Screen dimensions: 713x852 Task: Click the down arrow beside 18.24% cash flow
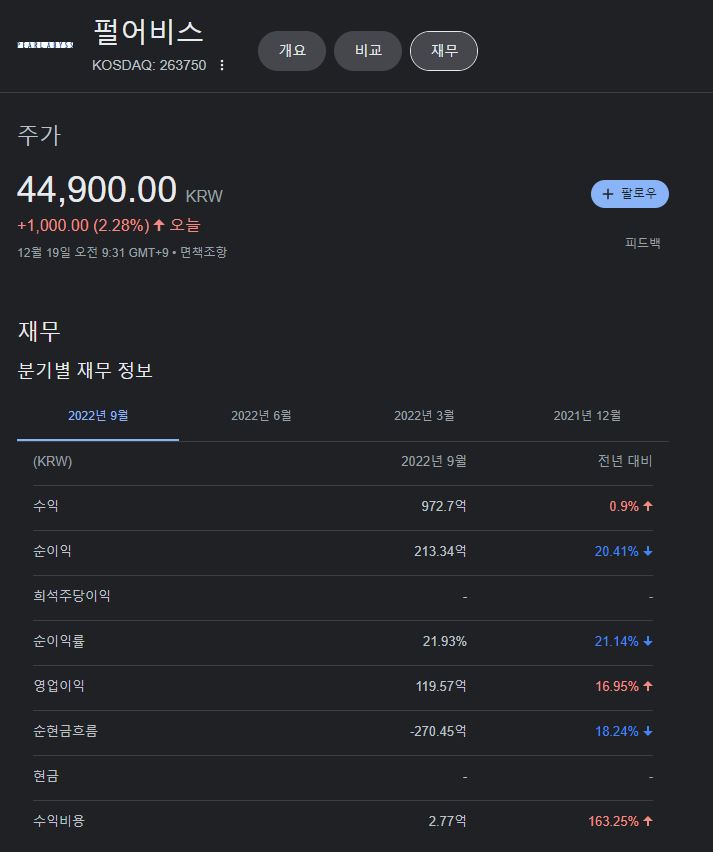[x=648, y=731]
